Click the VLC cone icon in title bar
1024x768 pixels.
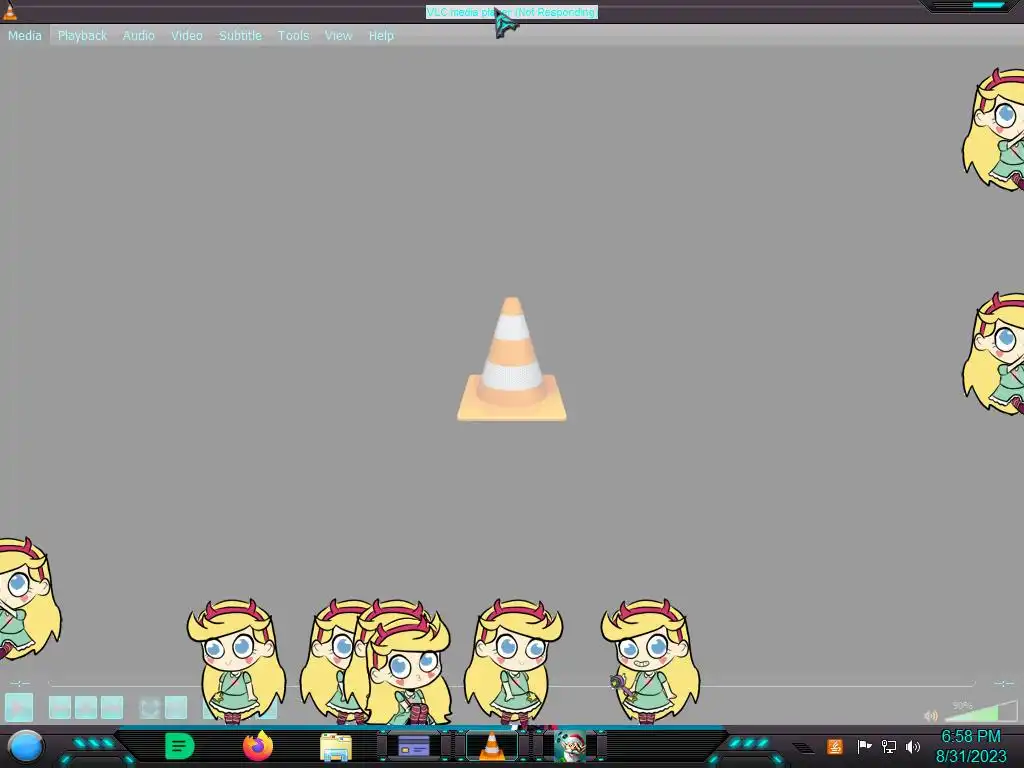point(9,11)
